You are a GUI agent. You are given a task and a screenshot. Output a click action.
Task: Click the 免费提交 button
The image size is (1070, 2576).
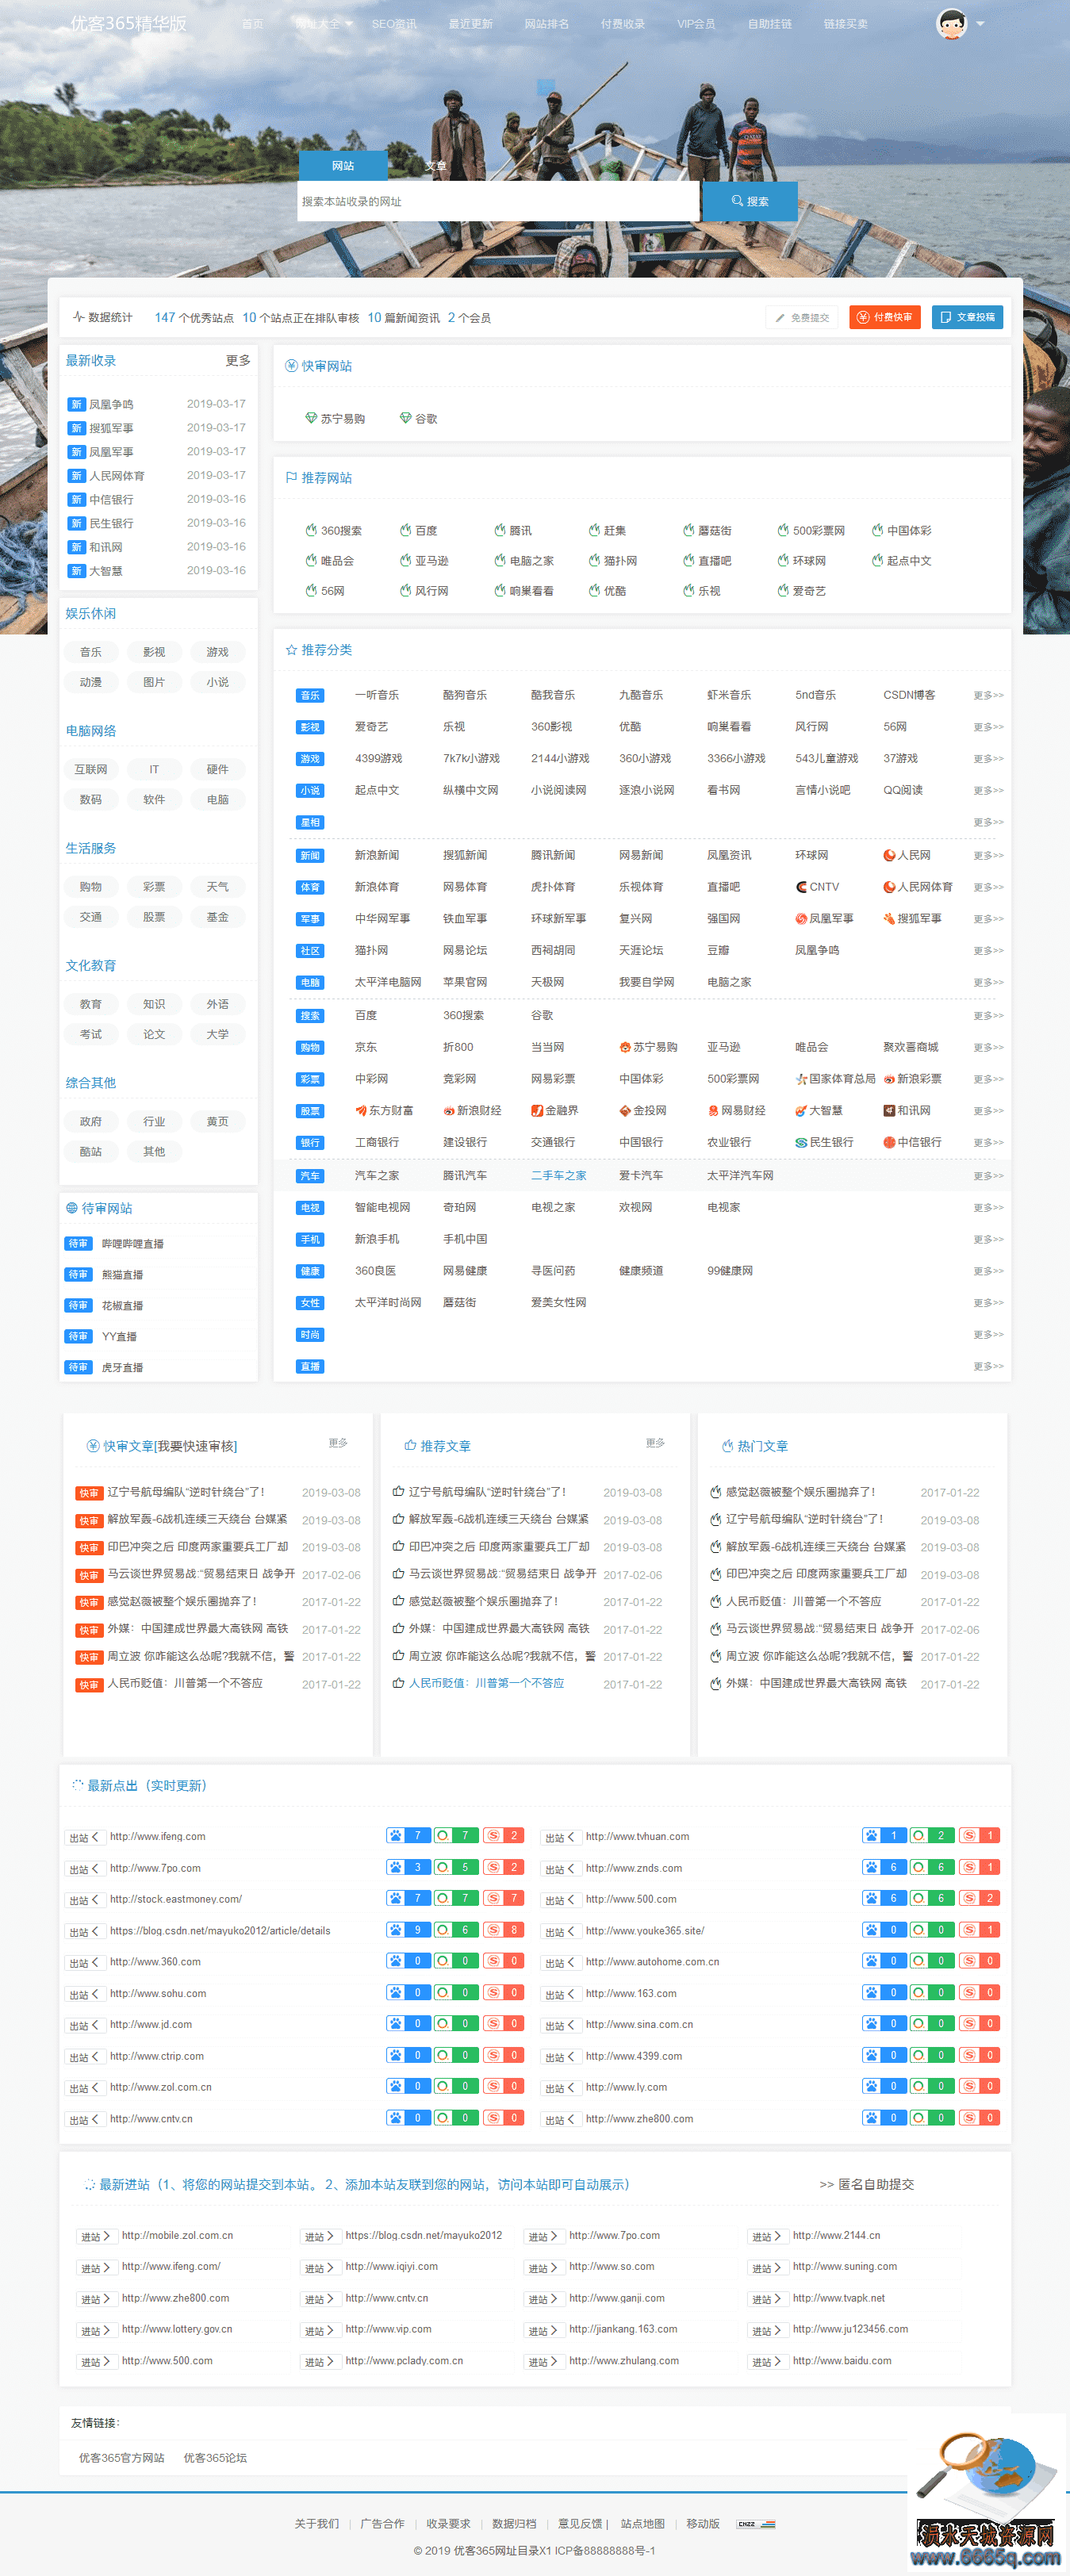[802, 317]
